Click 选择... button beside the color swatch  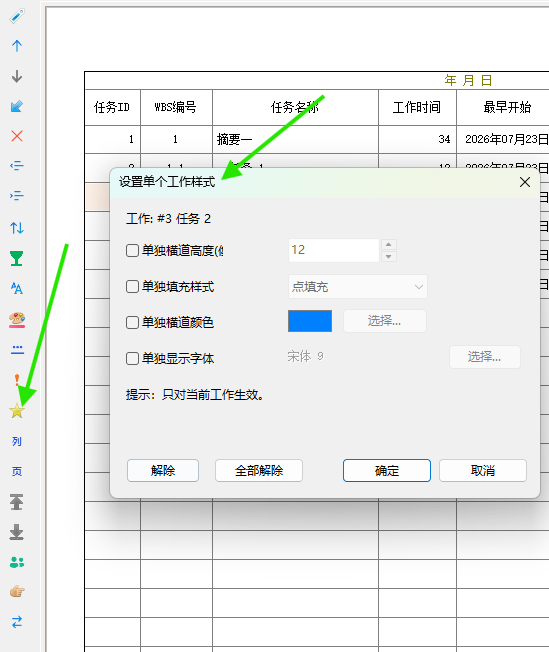coord(385,321)
